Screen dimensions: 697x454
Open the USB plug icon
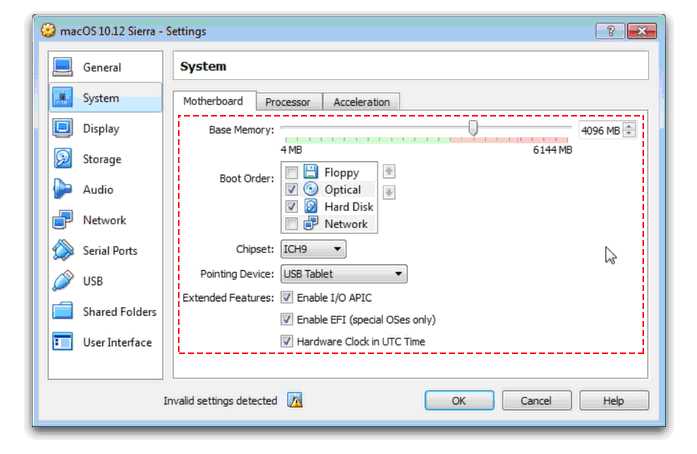click(63, 281)
